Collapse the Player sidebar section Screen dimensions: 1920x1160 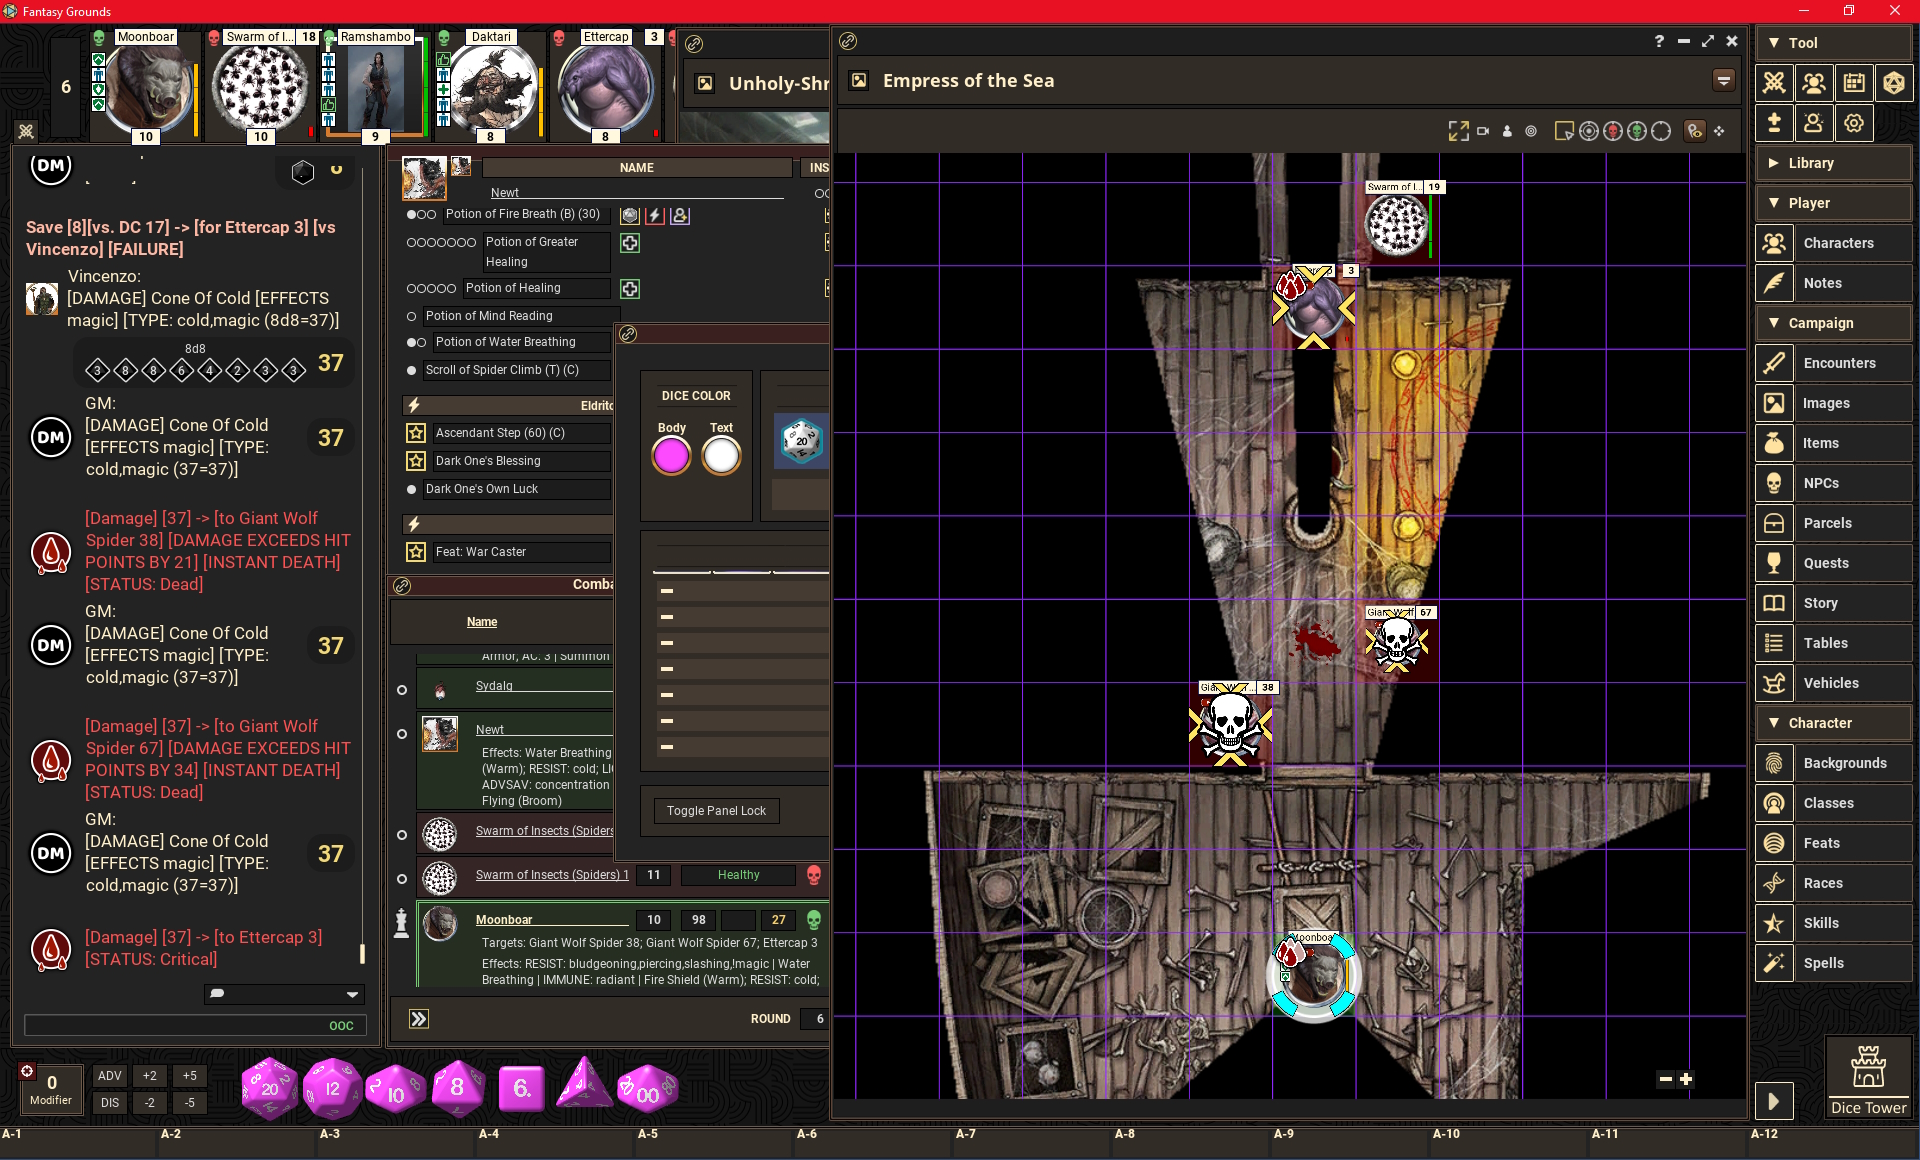[1834, 203]
